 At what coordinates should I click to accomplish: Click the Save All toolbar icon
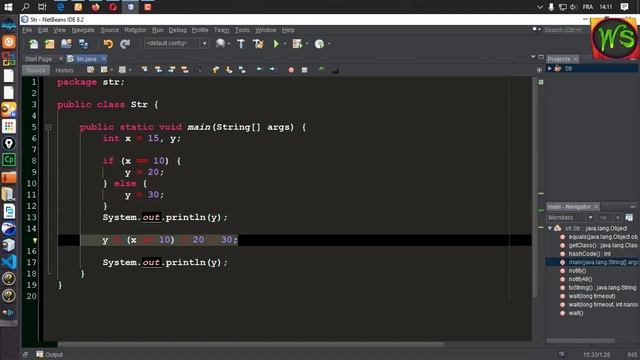tap(83, 44)
